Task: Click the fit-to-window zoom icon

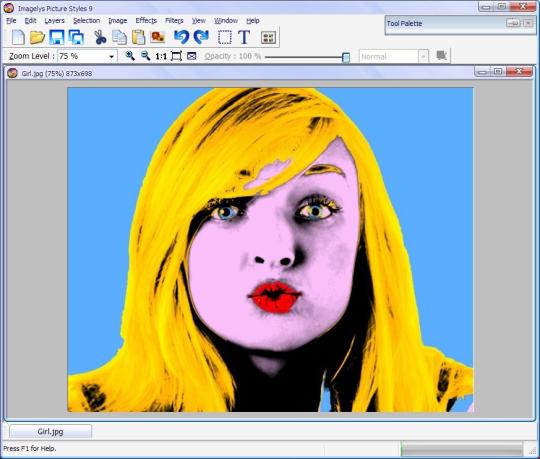Action: click(x=176, y=56)
